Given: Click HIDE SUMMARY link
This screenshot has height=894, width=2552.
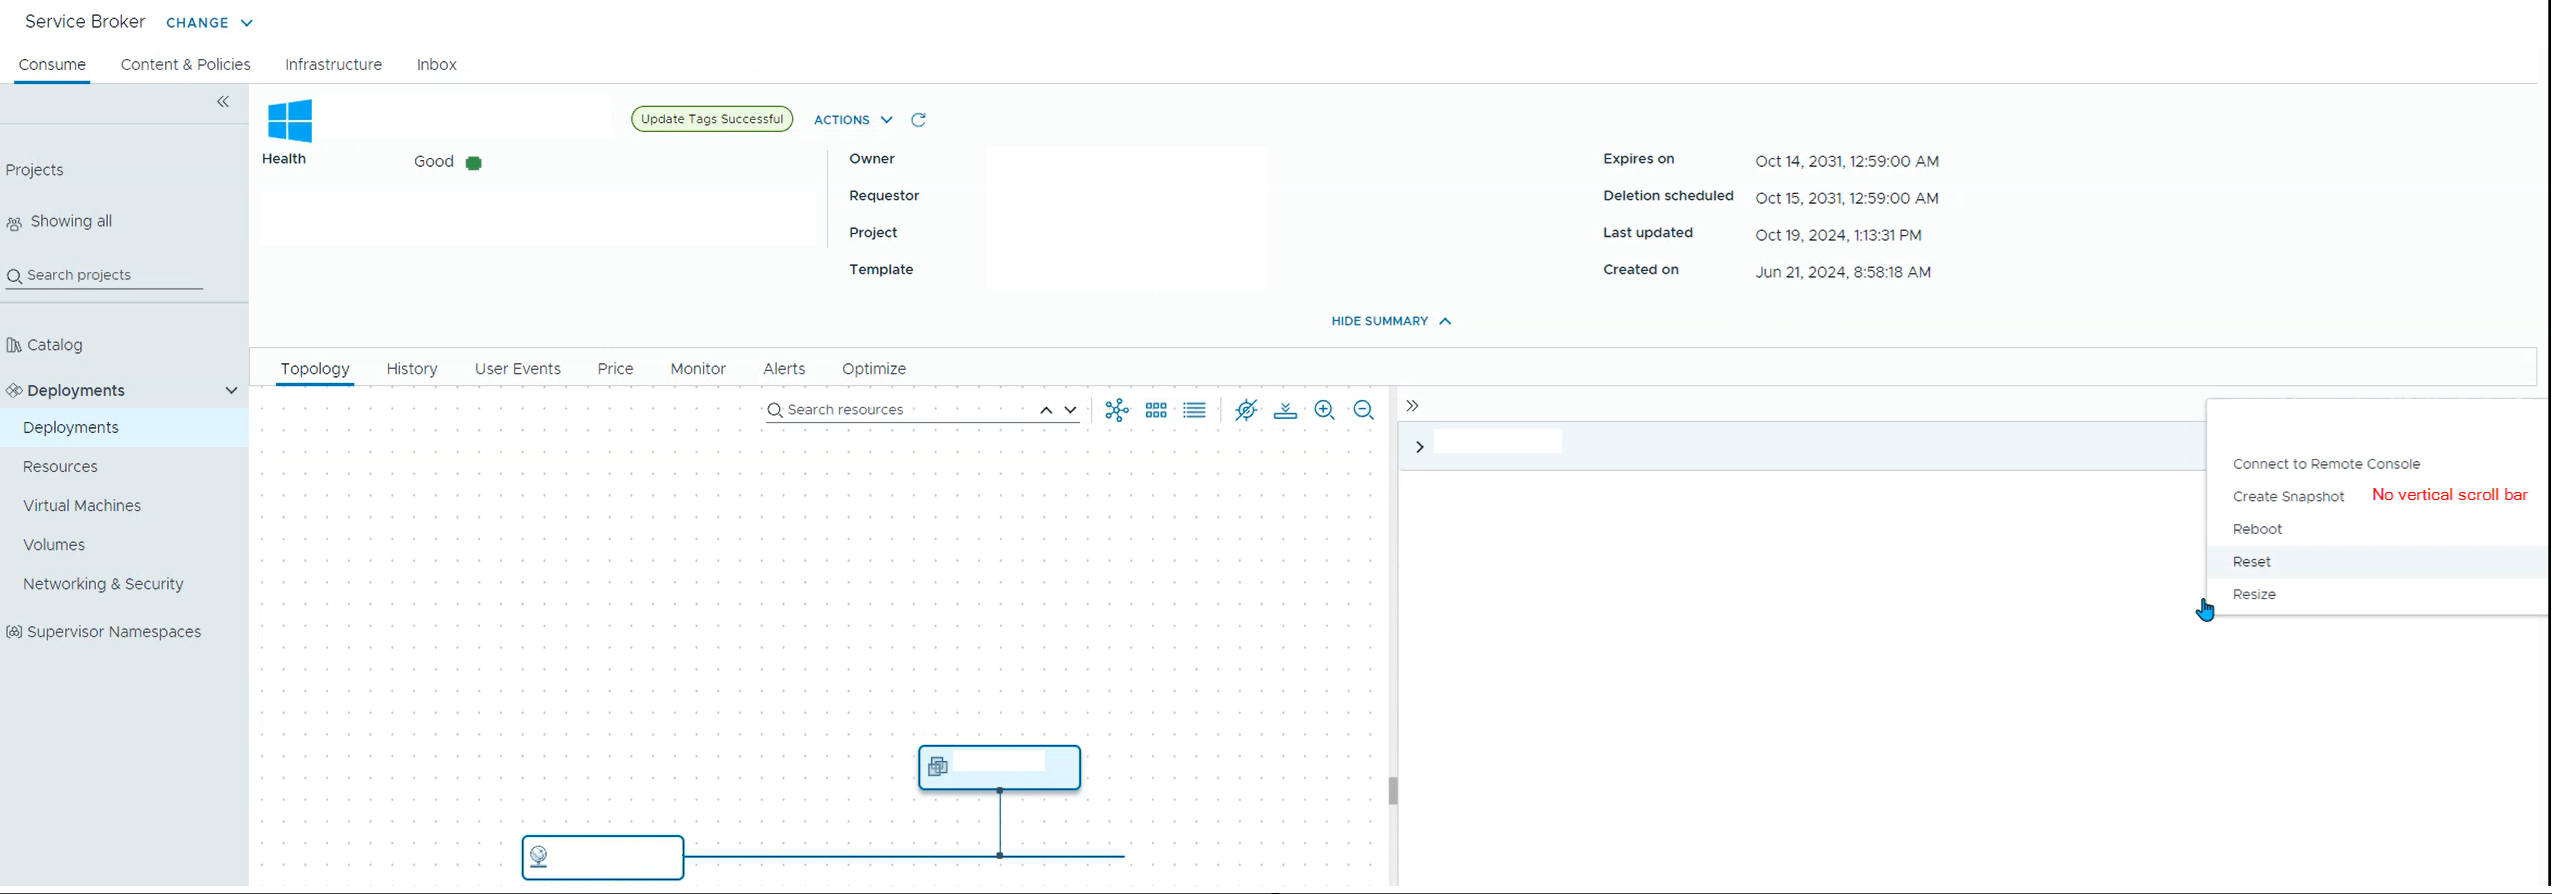Looking at the screenshot, I should coord(1390,321).
